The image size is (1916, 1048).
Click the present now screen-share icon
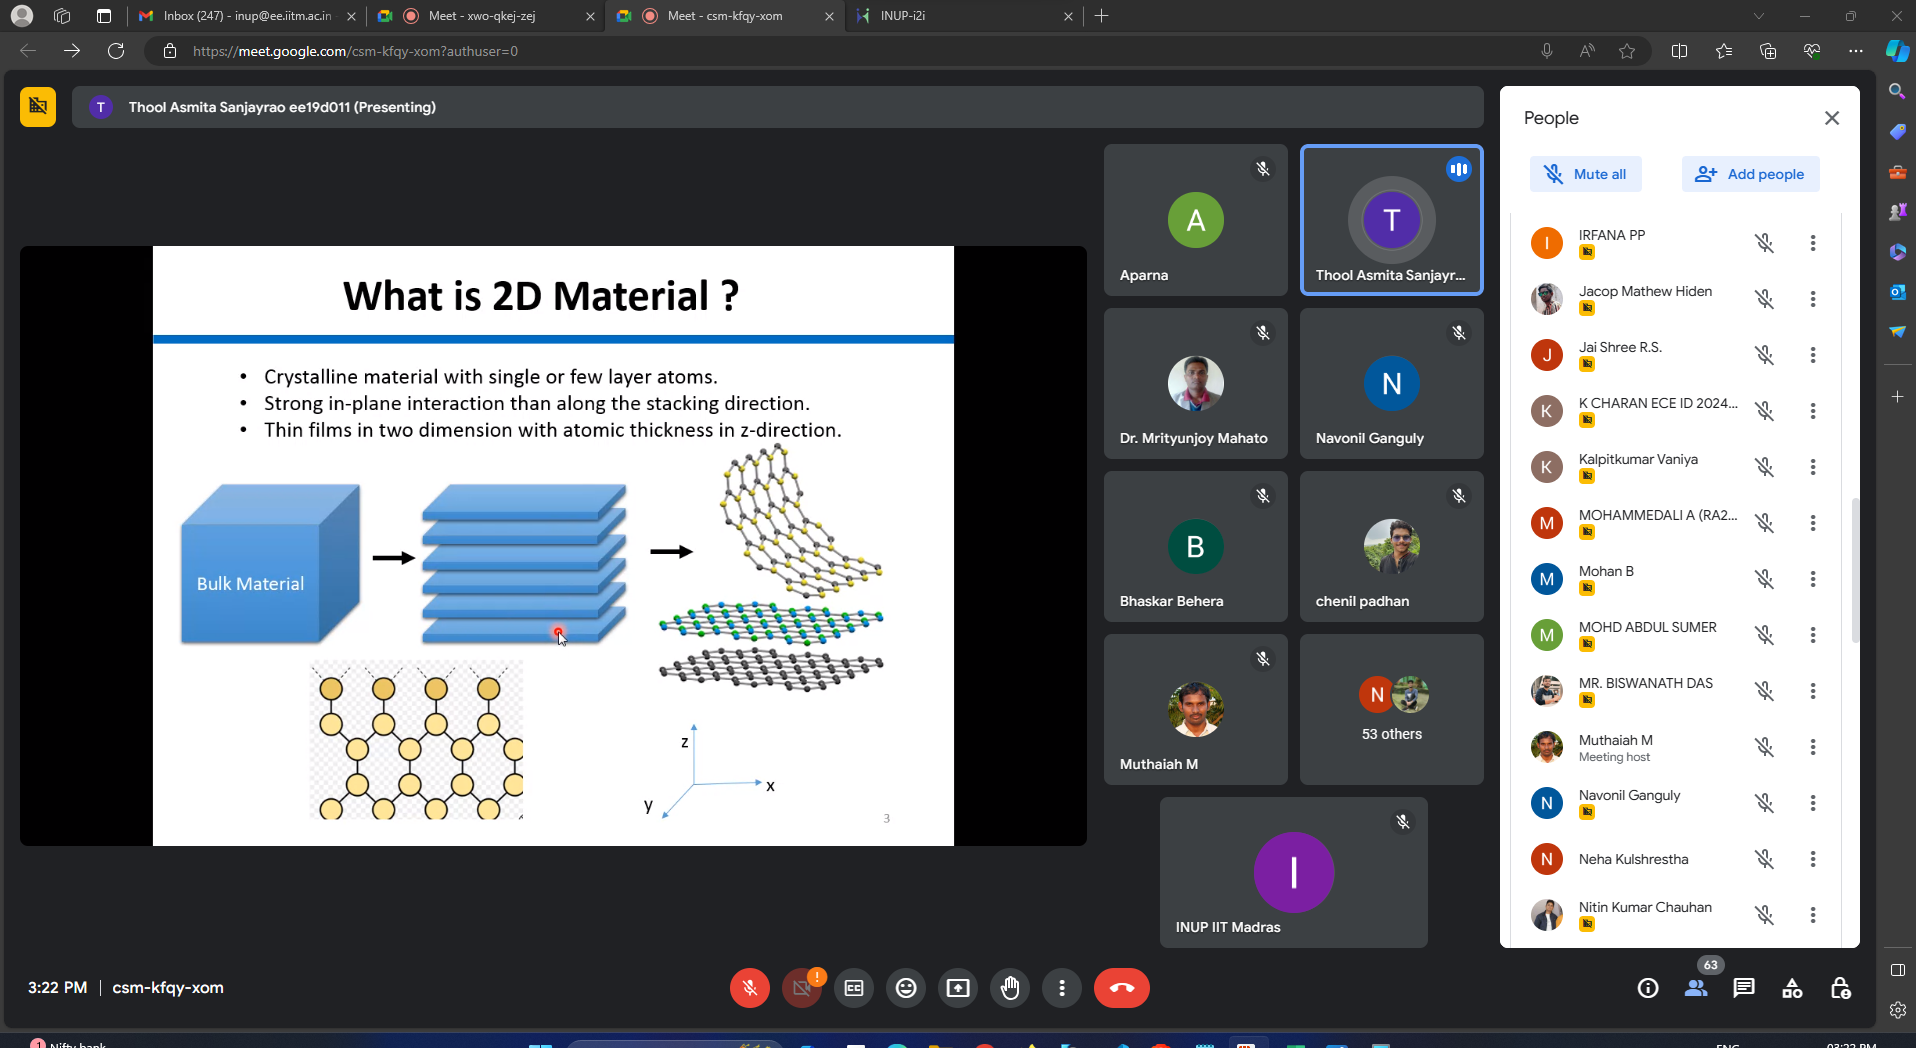coord(957,988)
